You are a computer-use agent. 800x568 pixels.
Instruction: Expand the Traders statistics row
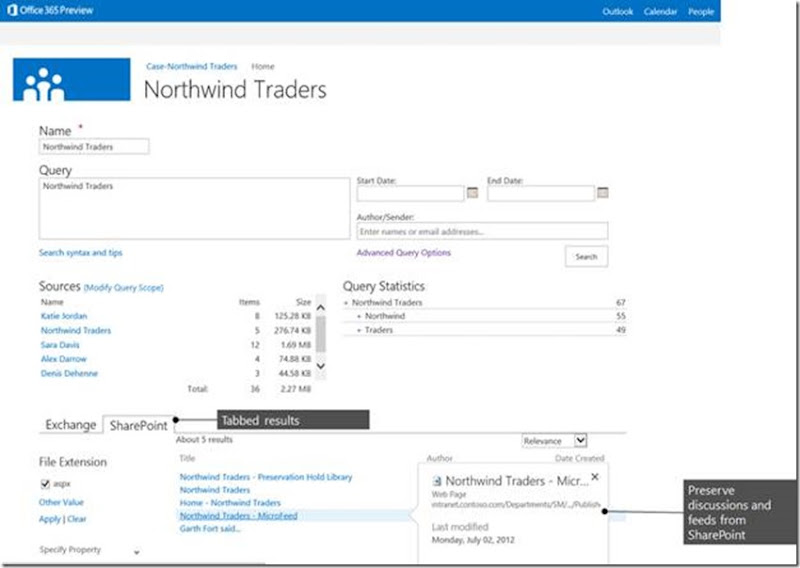[x=359, y=330]
